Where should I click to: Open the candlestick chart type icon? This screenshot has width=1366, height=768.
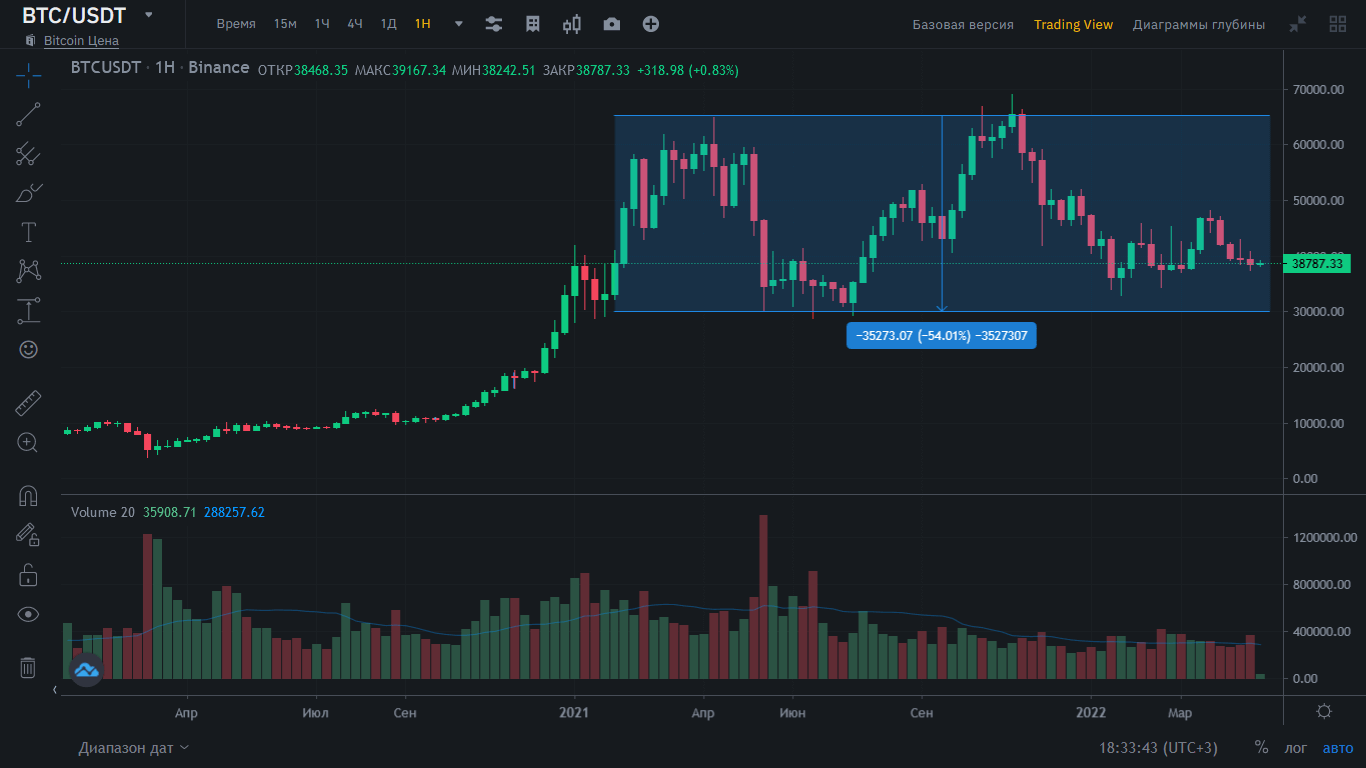click(x=572, y=24)
